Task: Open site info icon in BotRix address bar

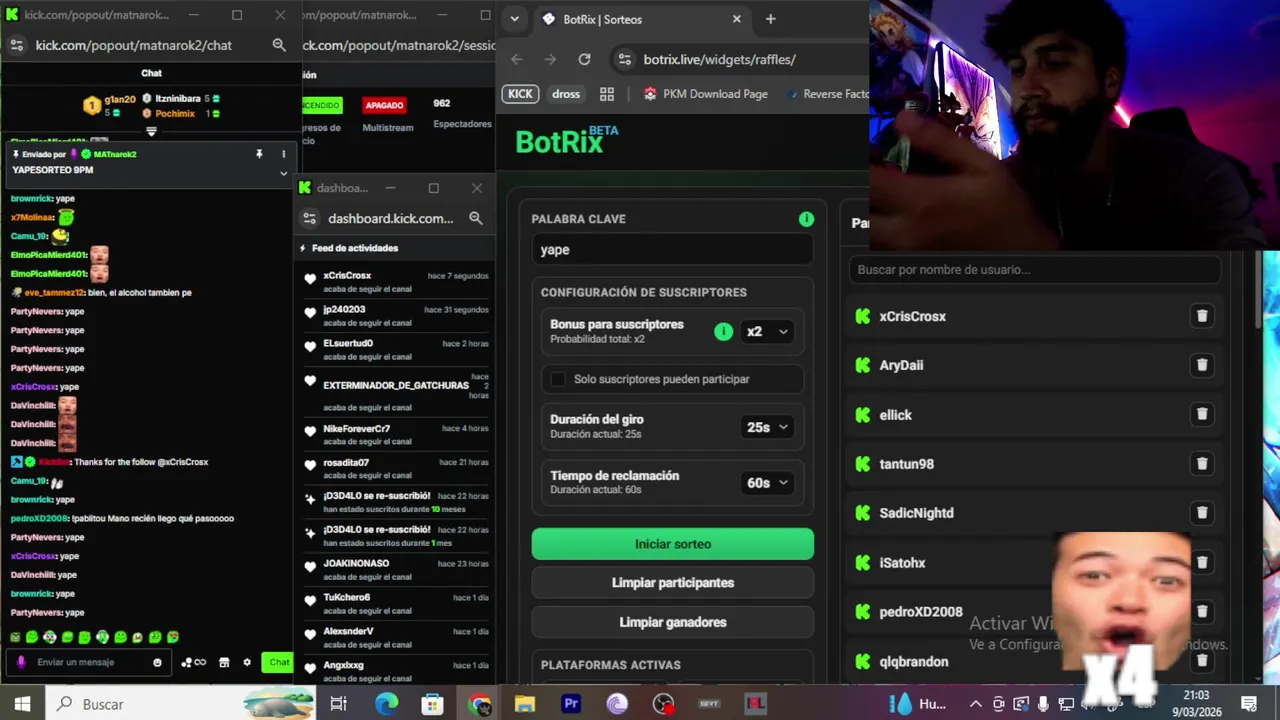Action: coord(625,59)
